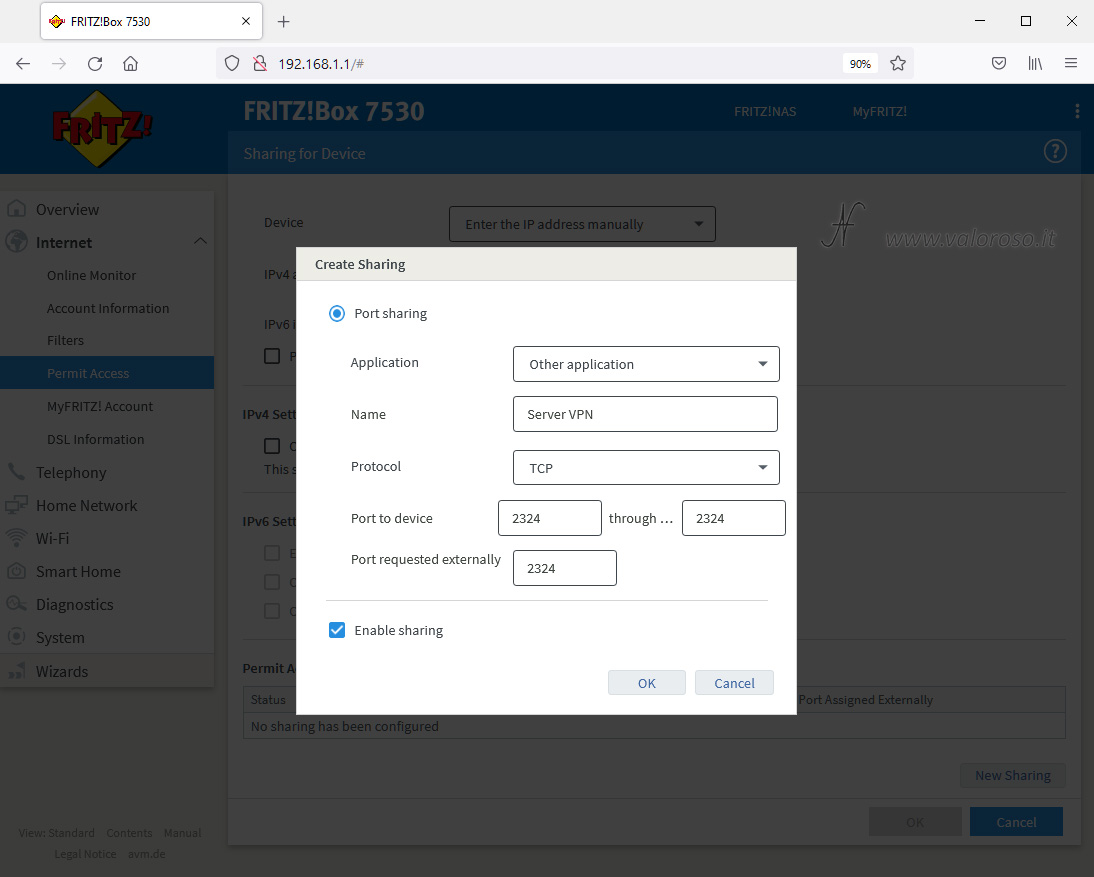Toggle the shield tracking protection icon
The height and width of the screenshot is (877, 1094).
coord(231,62)
